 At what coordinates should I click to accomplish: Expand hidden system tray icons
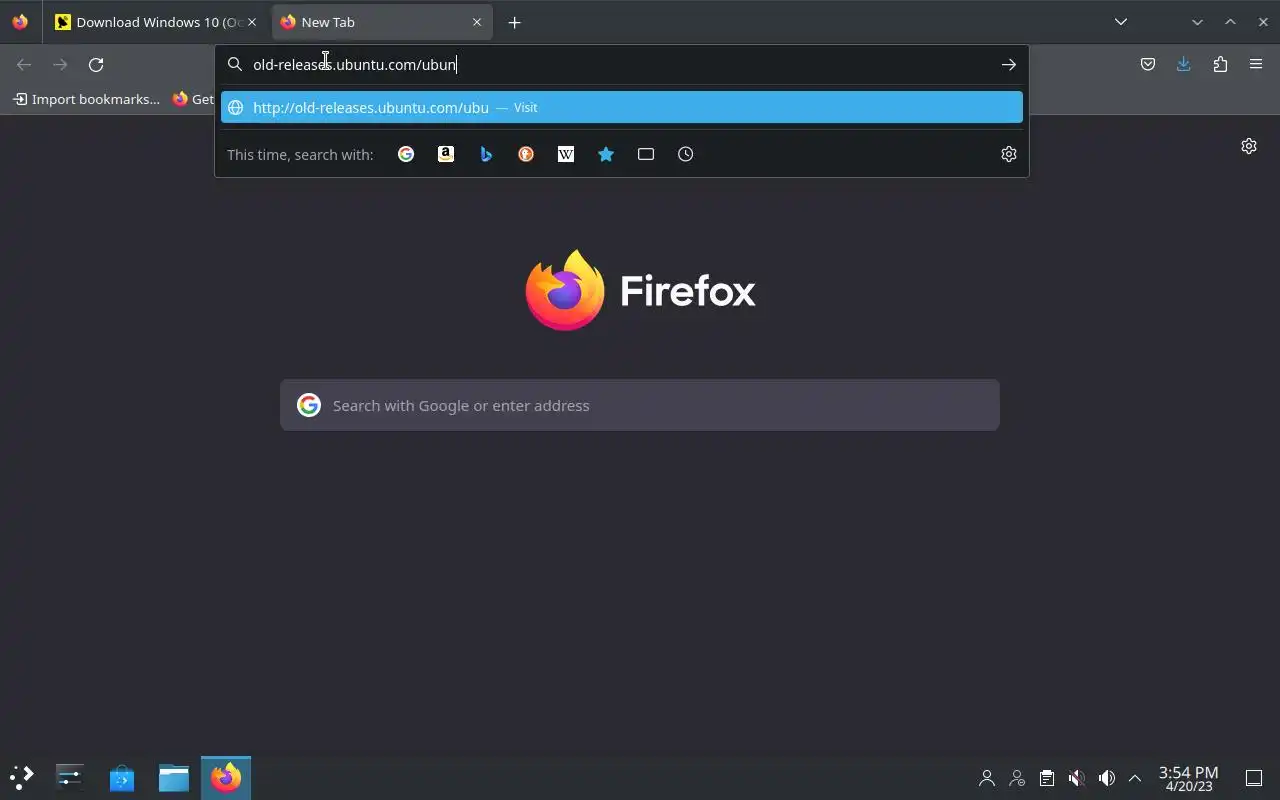click(1135, 778)
